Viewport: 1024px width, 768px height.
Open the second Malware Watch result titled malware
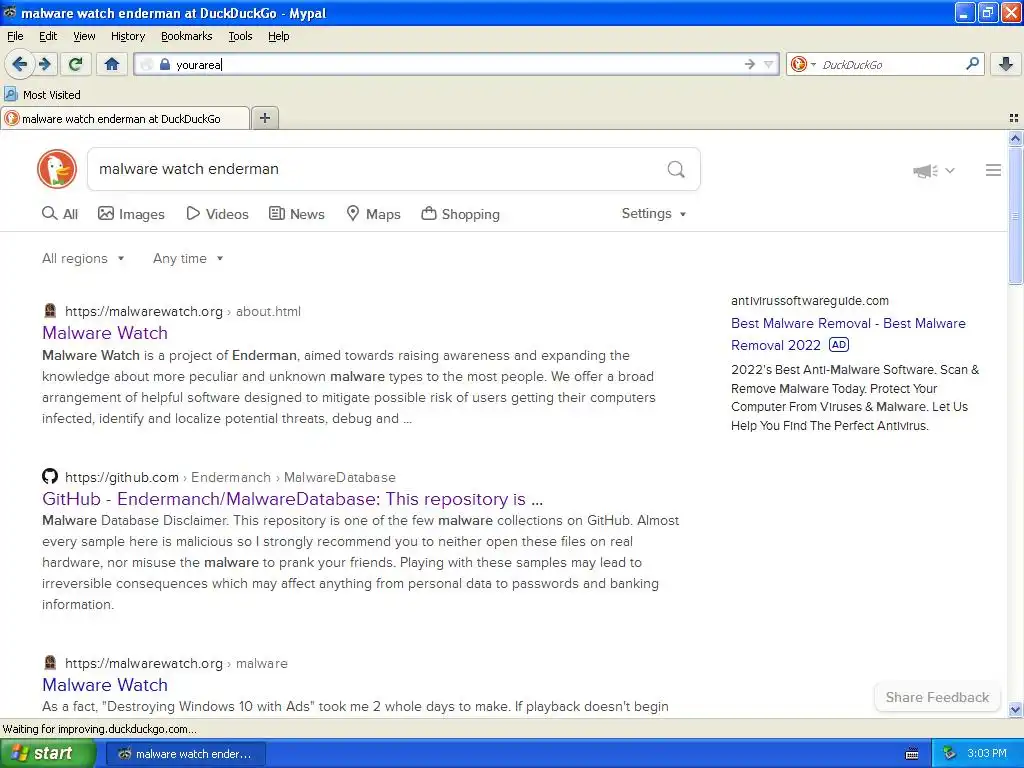click(x=105, y=685)
